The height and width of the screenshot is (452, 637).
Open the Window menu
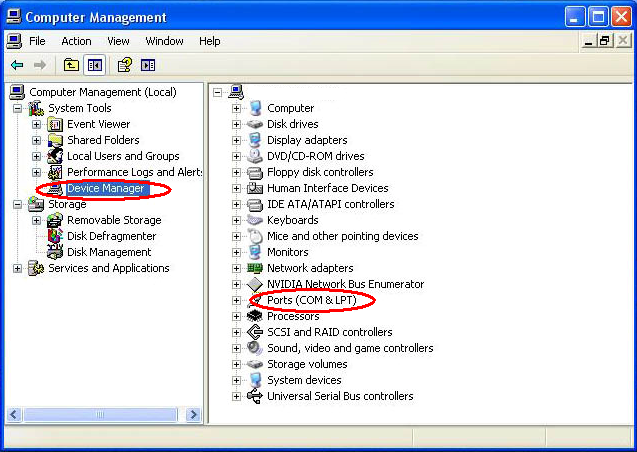click(164, 41)
